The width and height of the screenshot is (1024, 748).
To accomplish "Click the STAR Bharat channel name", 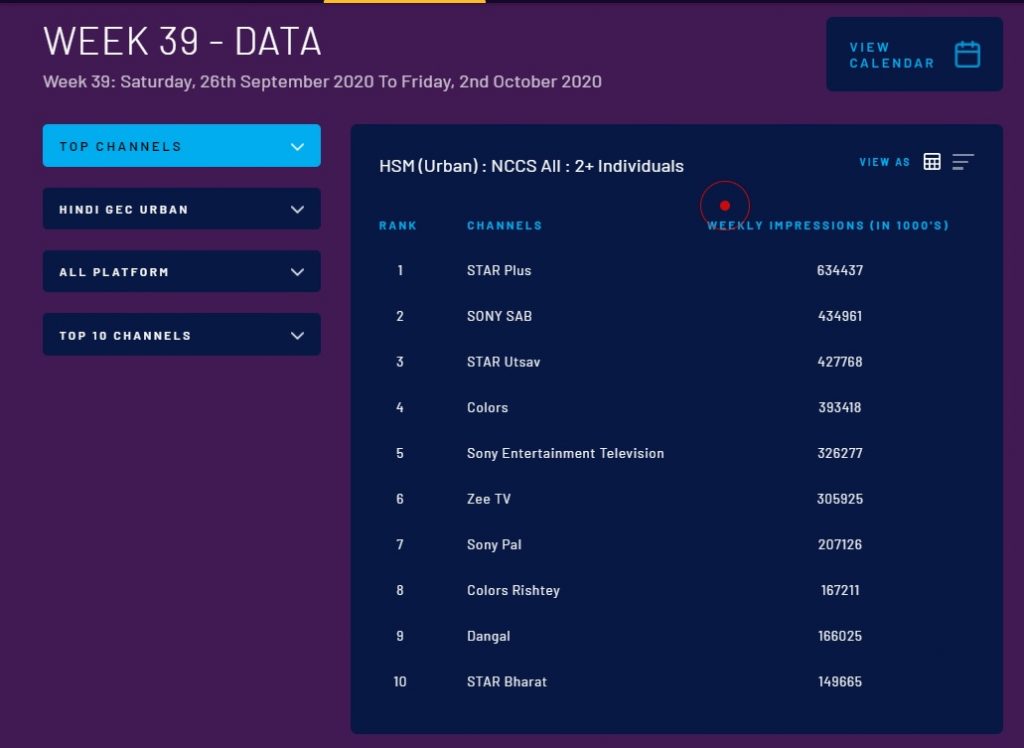I will (x=507, y=682).
